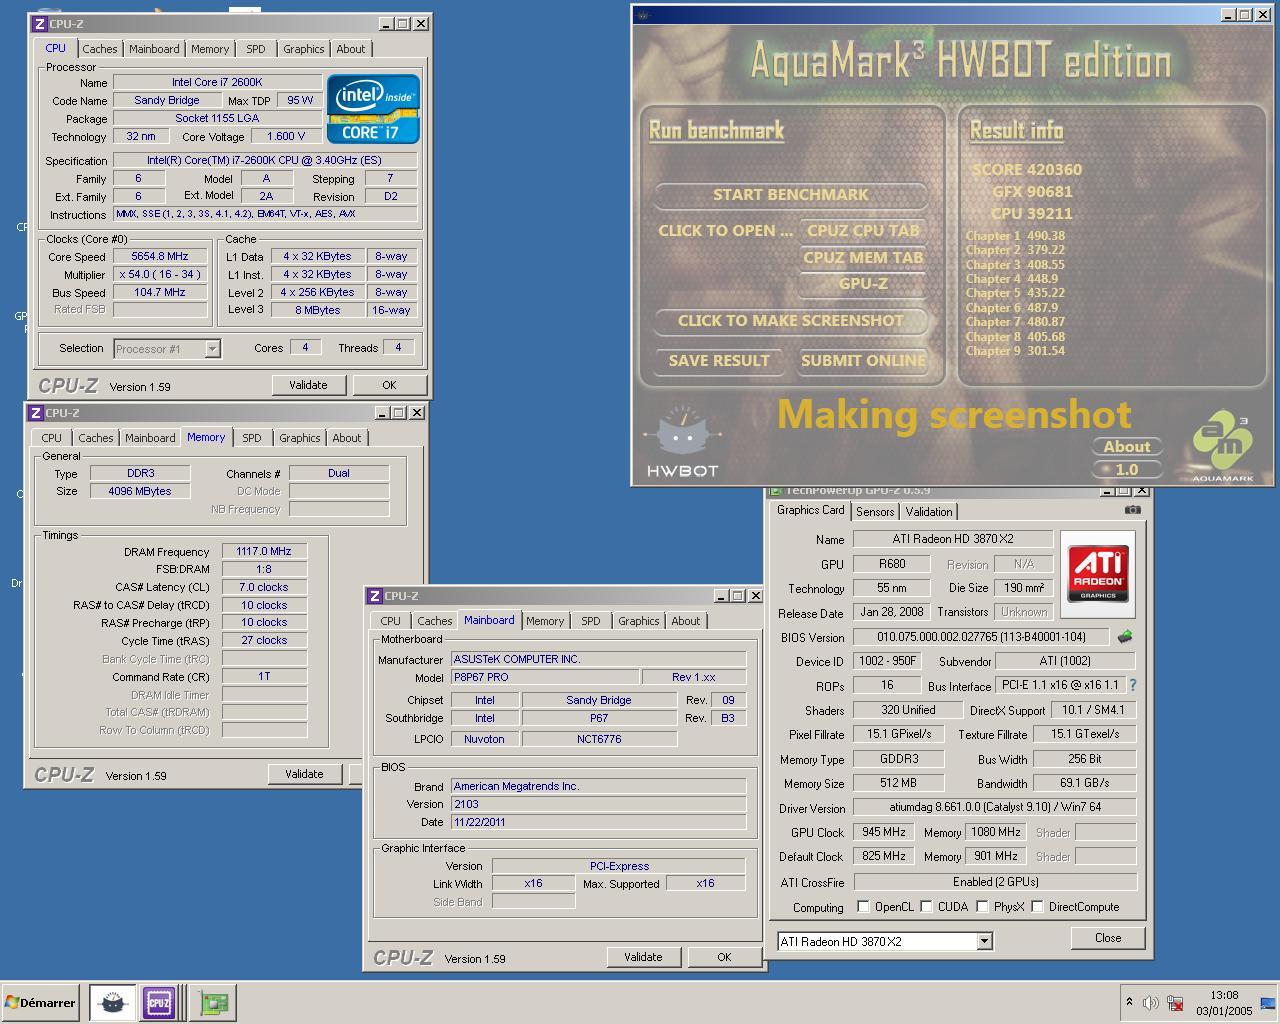Click the AquaMark logo in the corner
The image size is (1280, 1024).
point(1222,446)
